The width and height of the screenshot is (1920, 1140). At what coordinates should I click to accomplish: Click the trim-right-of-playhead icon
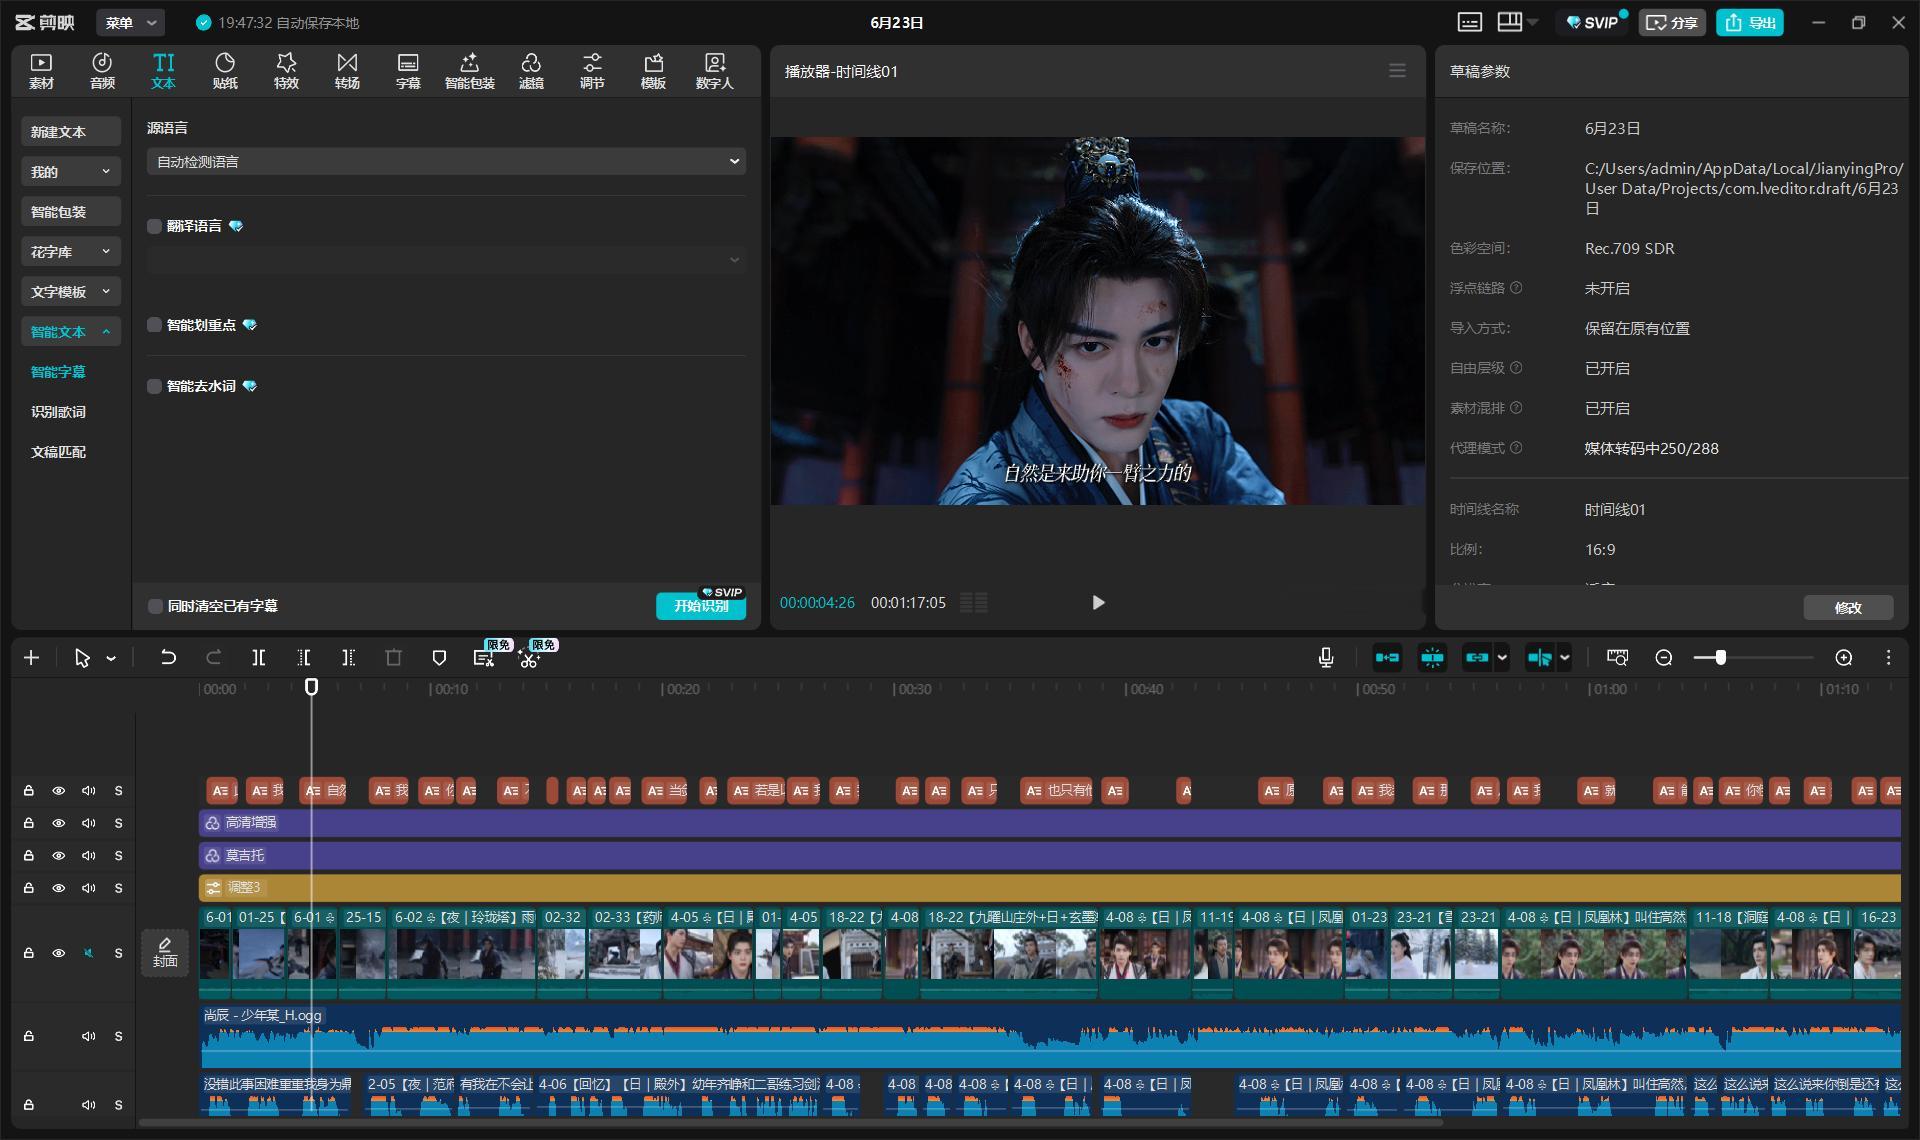348,658
